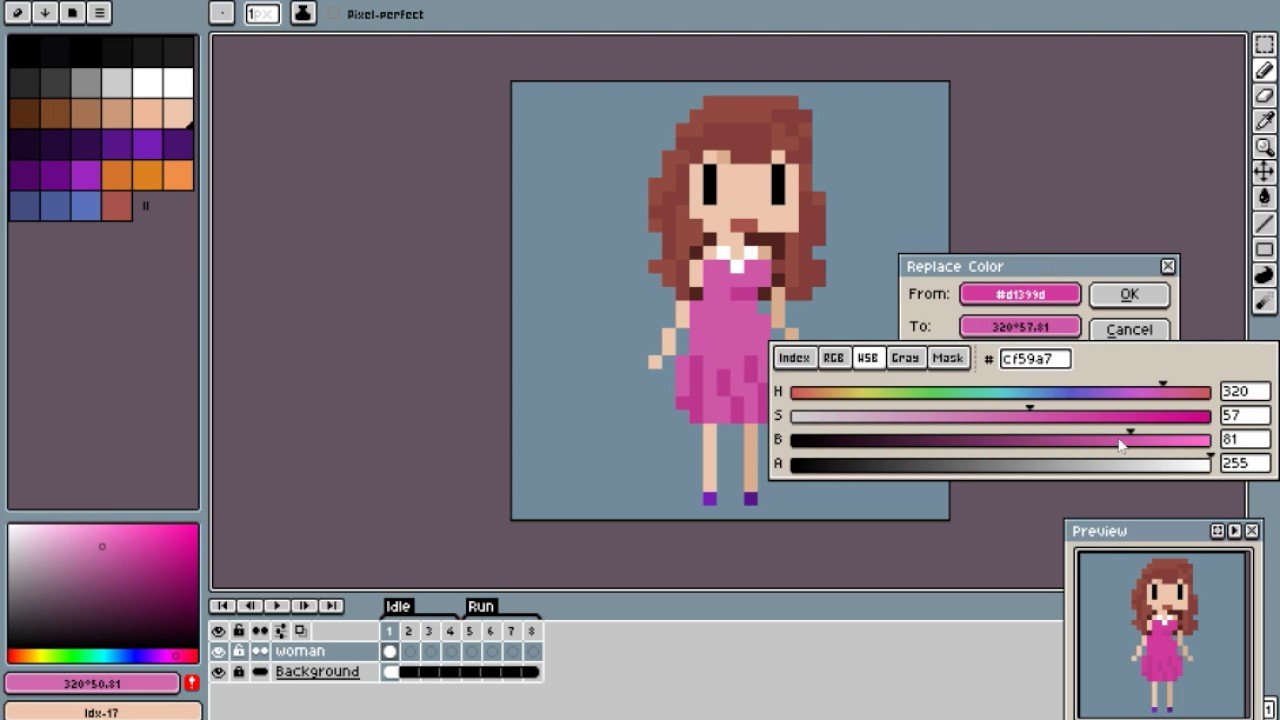Image resolution: width=1280 pixels, height=720 pixels.
Task: Select the Paint Bucket tool
Action: (x=1264, y=198)
